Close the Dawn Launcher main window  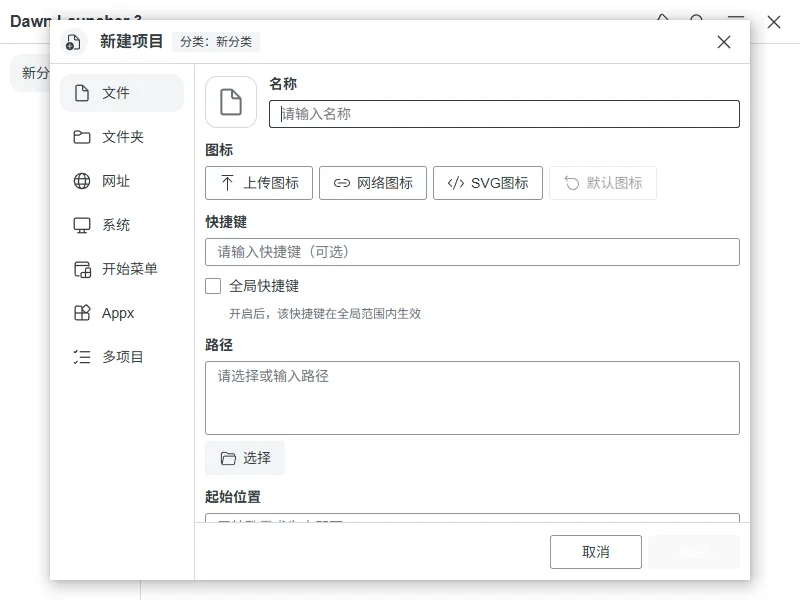pos(774,22)
